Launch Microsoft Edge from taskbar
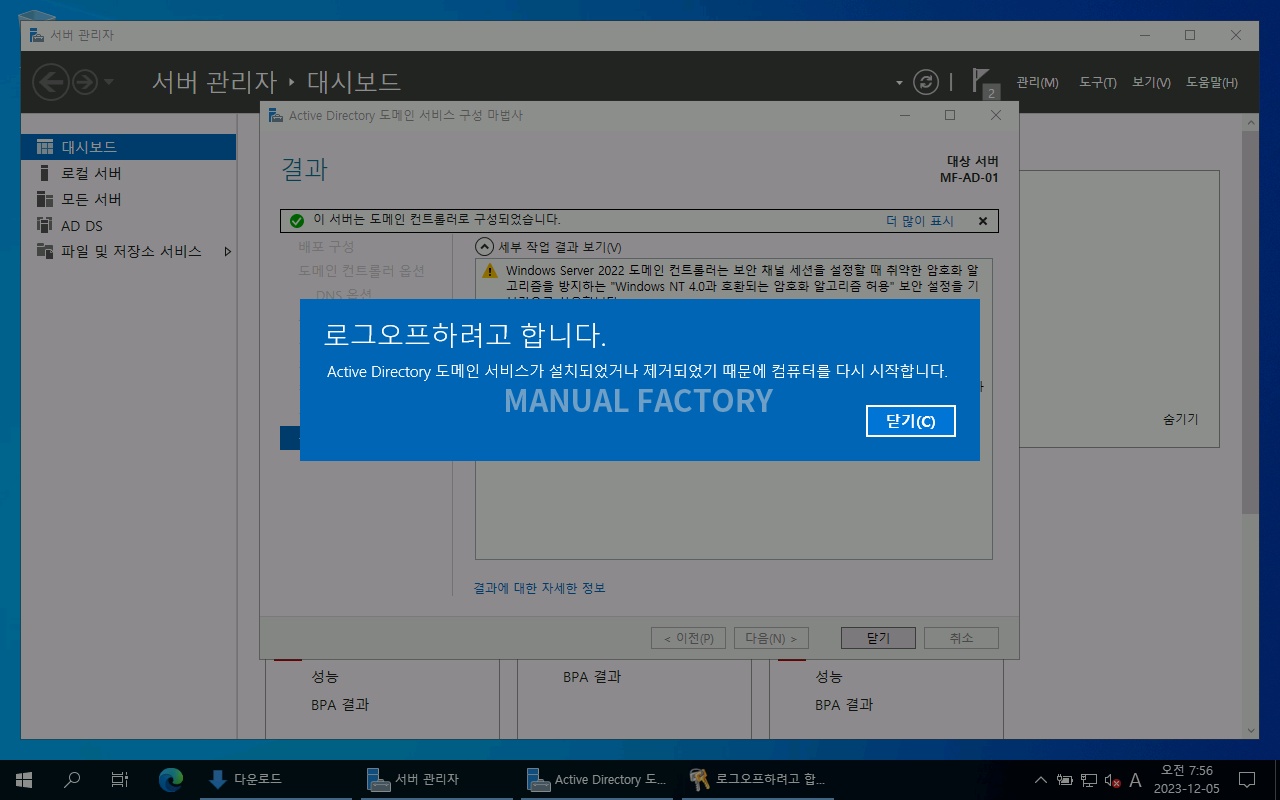Image resolution: width=1280 pixels, height=800 pixels. click(x=171, y=779)
